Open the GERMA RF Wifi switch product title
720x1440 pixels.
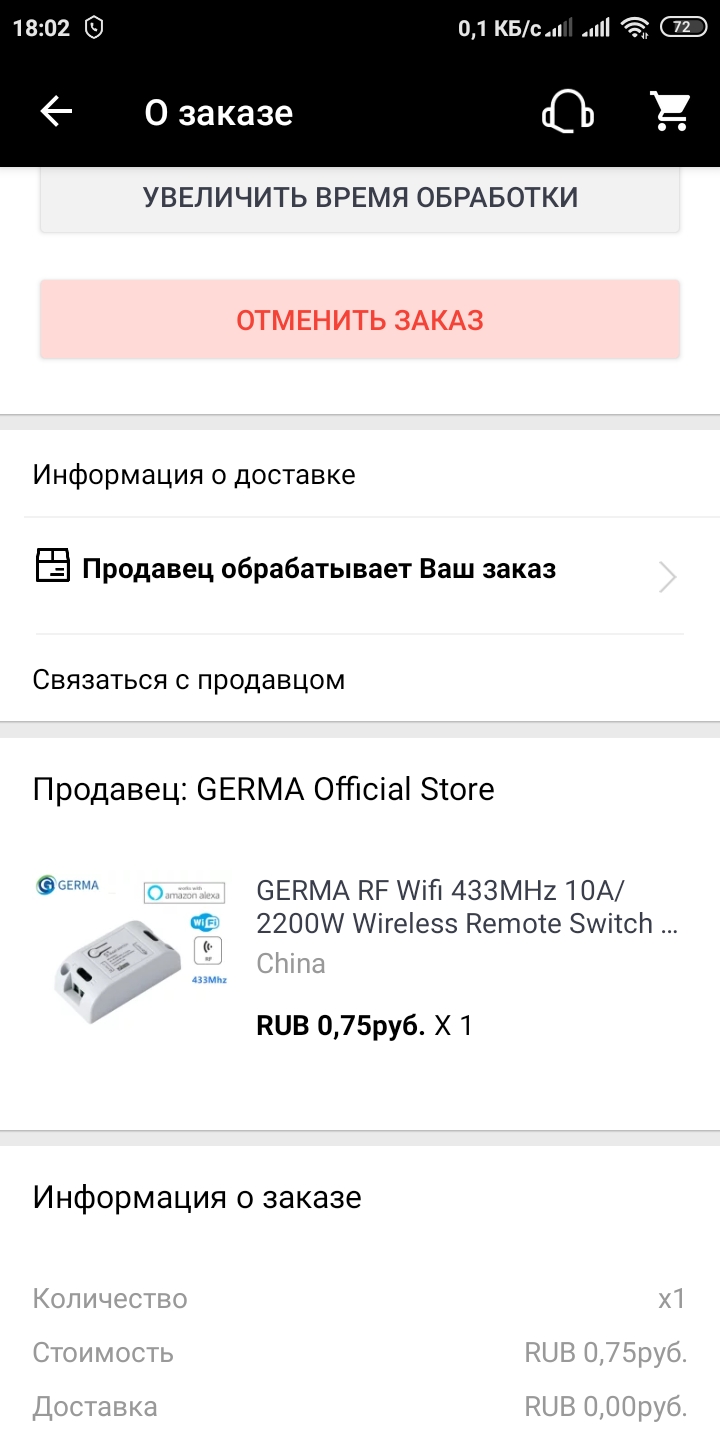tap(467, 906)
